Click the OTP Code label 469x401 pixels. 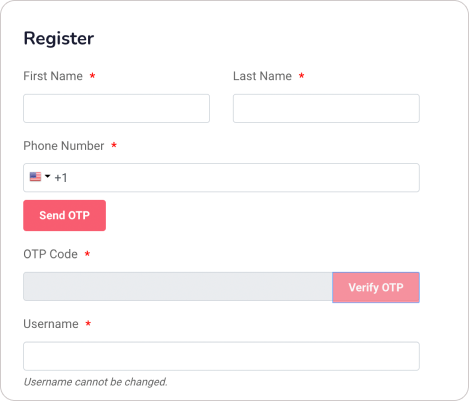tap(50, 254)
